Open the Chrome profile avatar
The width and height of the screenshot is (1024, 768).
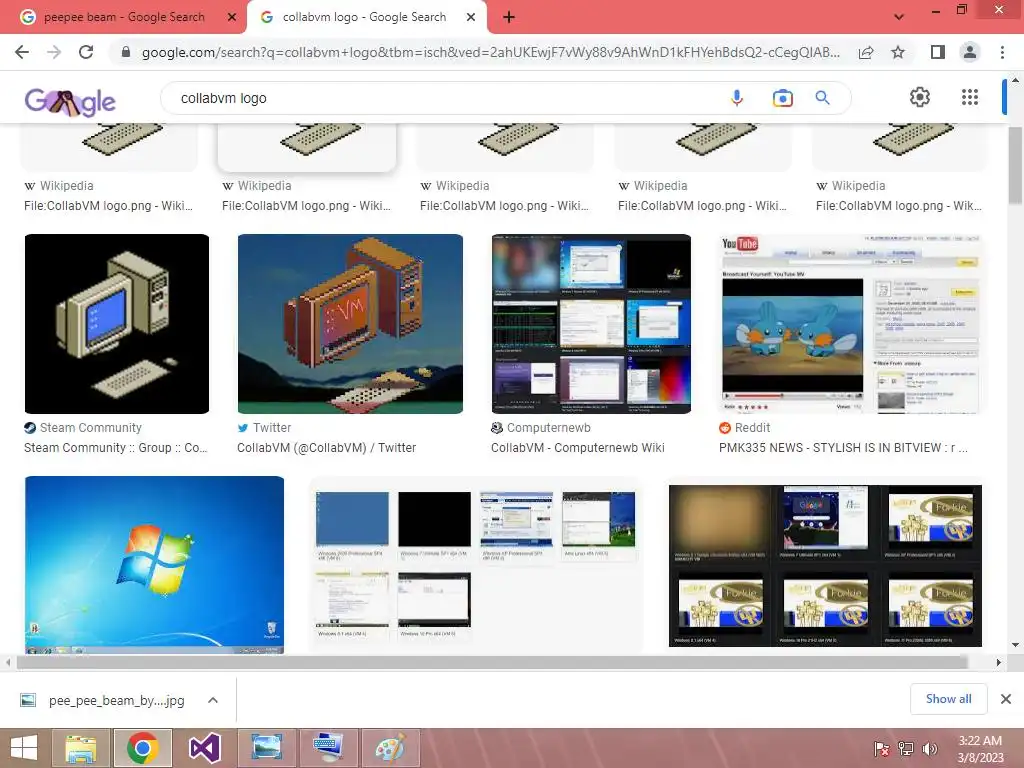coord(970,52)
